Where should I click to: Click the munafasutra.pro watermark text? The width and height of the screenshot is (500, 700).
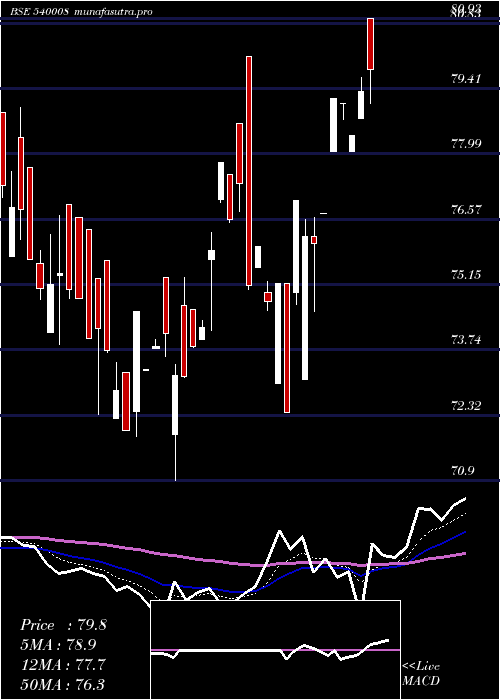(x=113, y=12)
